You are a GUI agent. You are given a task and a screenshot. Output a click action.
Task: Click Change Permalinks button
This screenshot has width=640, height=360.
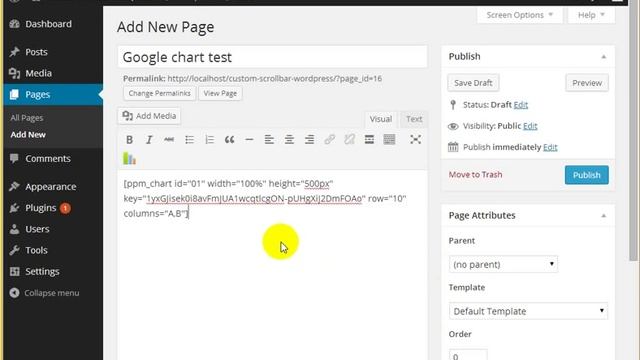[160, 93]
